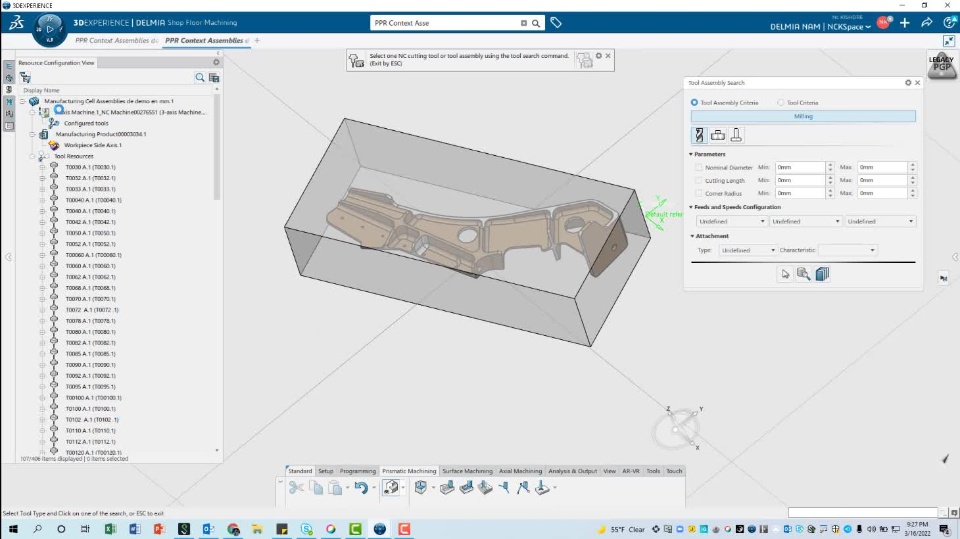Viewport: 960px width, 539px height.
Task: Check the Corner Radius checkbox
Action: (698, 193)
